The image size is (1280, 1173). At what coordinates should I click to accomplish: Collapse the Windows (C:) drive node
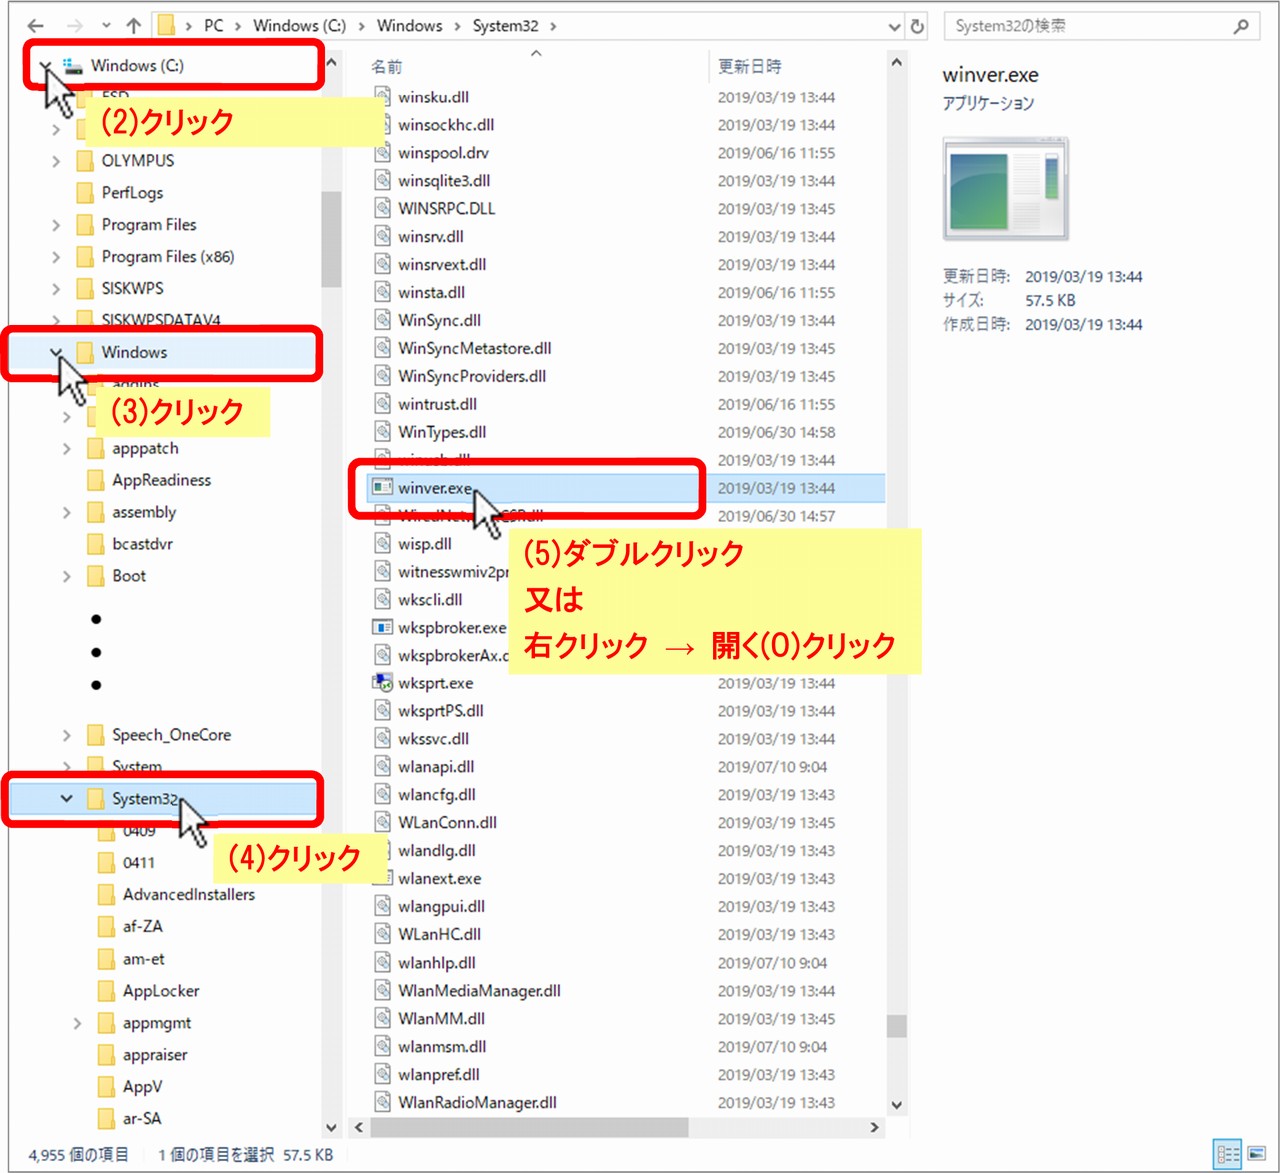pyautogui.click(x=45, y=66)
